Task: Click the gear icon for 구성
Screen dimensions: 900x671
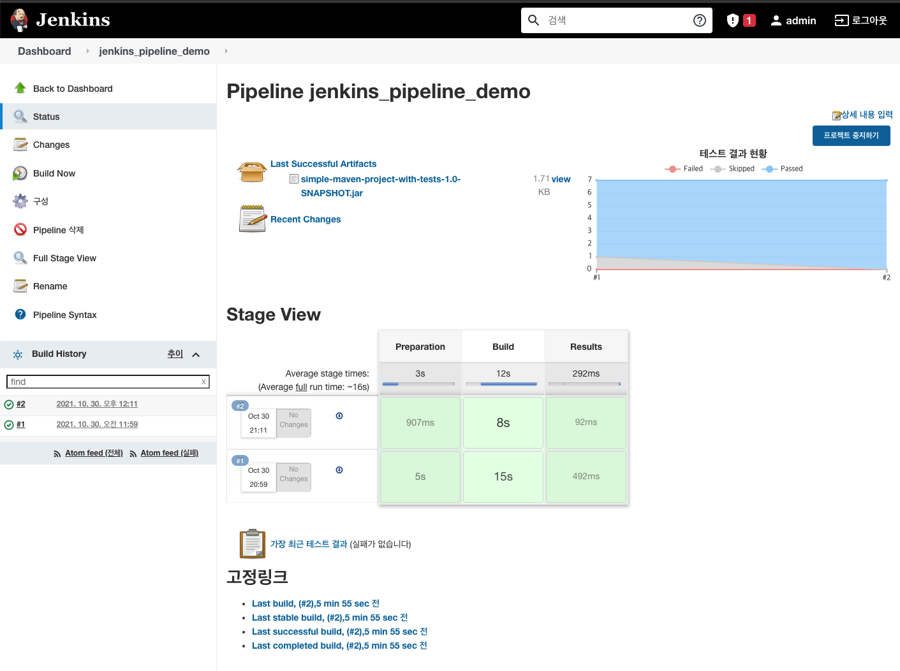Action: click(x=20, y=201)
